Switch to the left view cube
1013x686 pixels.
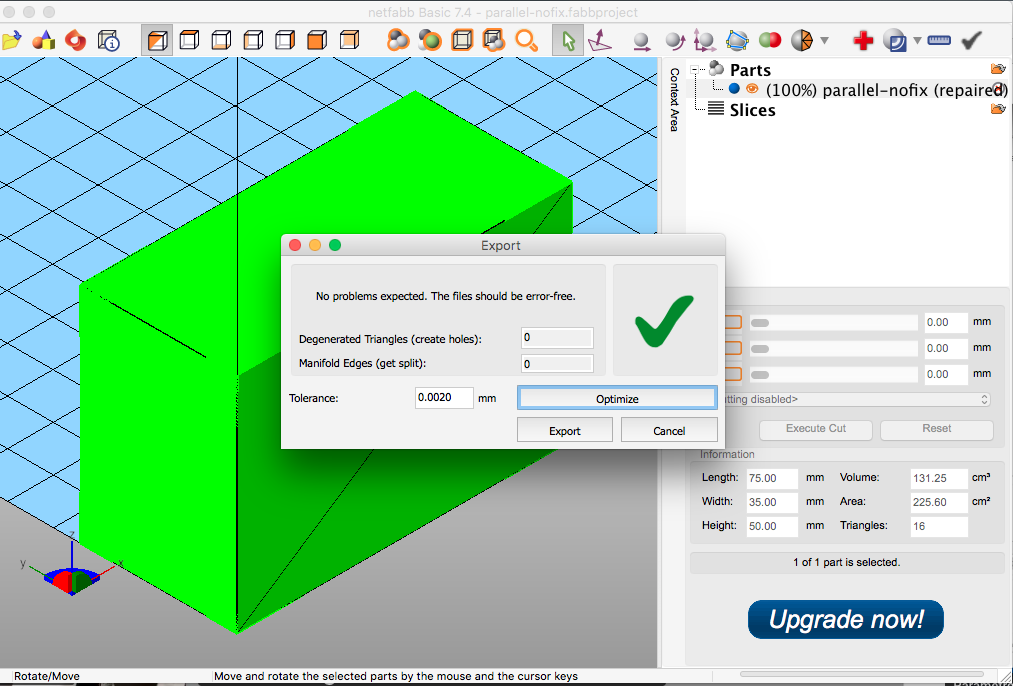coord(253,41)
